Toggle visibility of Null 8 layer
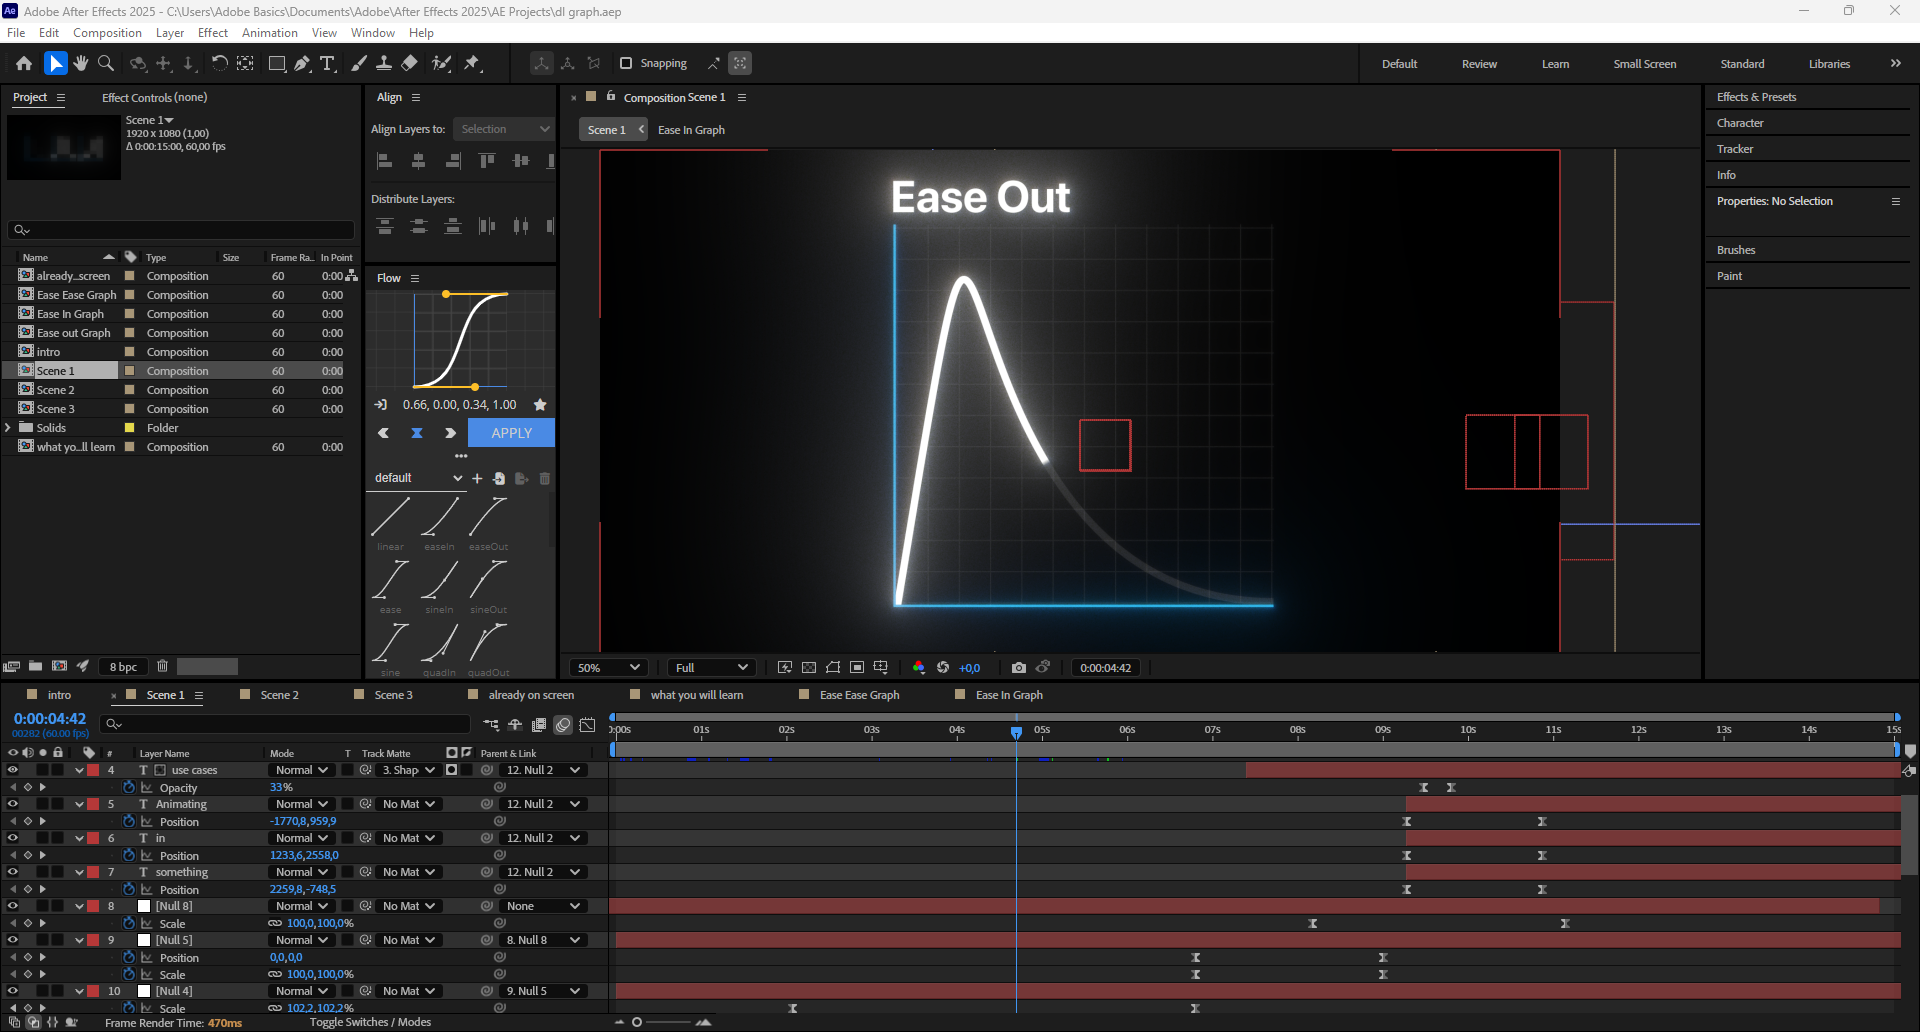 13,906
